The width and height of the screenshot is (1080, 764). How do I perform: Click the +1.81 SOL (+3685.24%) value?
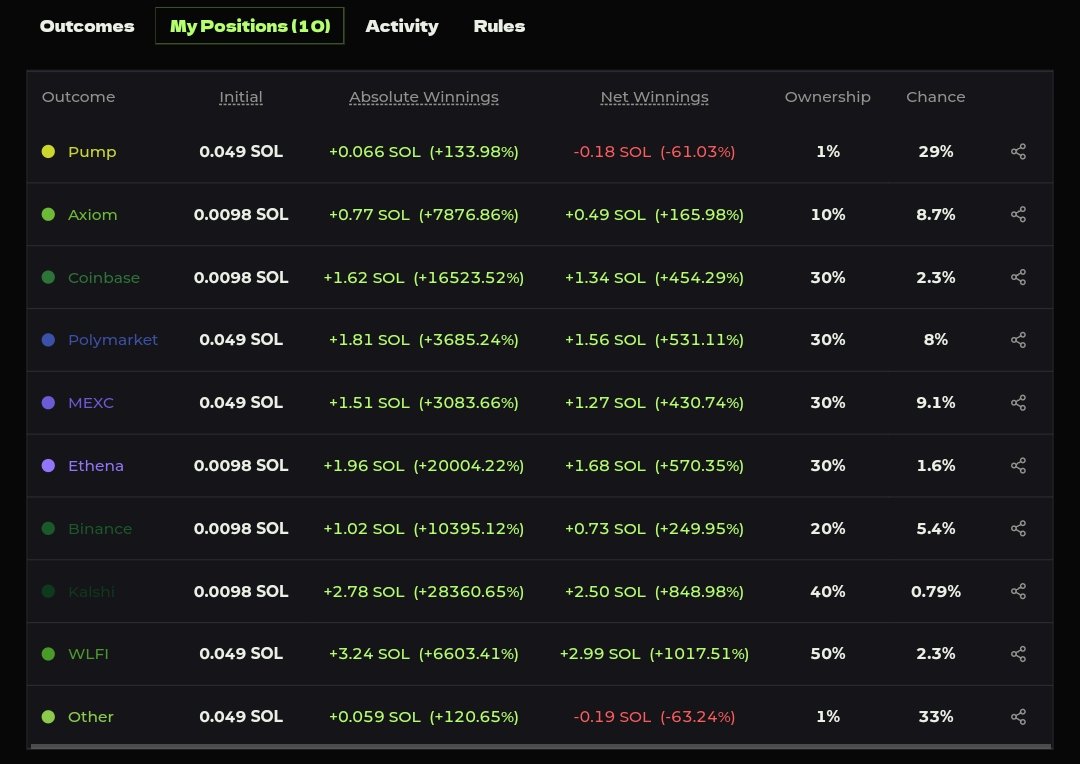click(424, 340)
